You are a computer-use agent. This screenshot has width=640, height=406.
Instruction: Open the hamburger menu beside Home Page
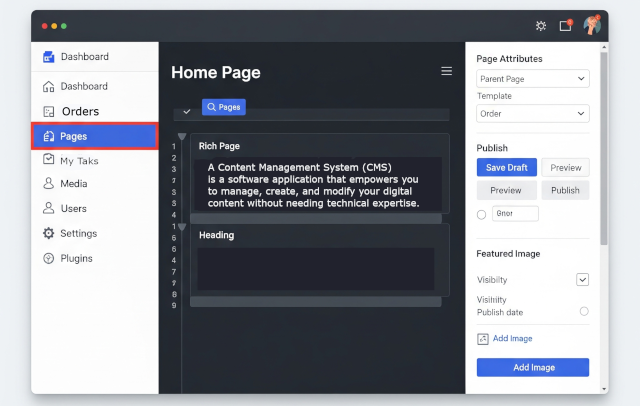pyautogui.click(x=447, y=71)
